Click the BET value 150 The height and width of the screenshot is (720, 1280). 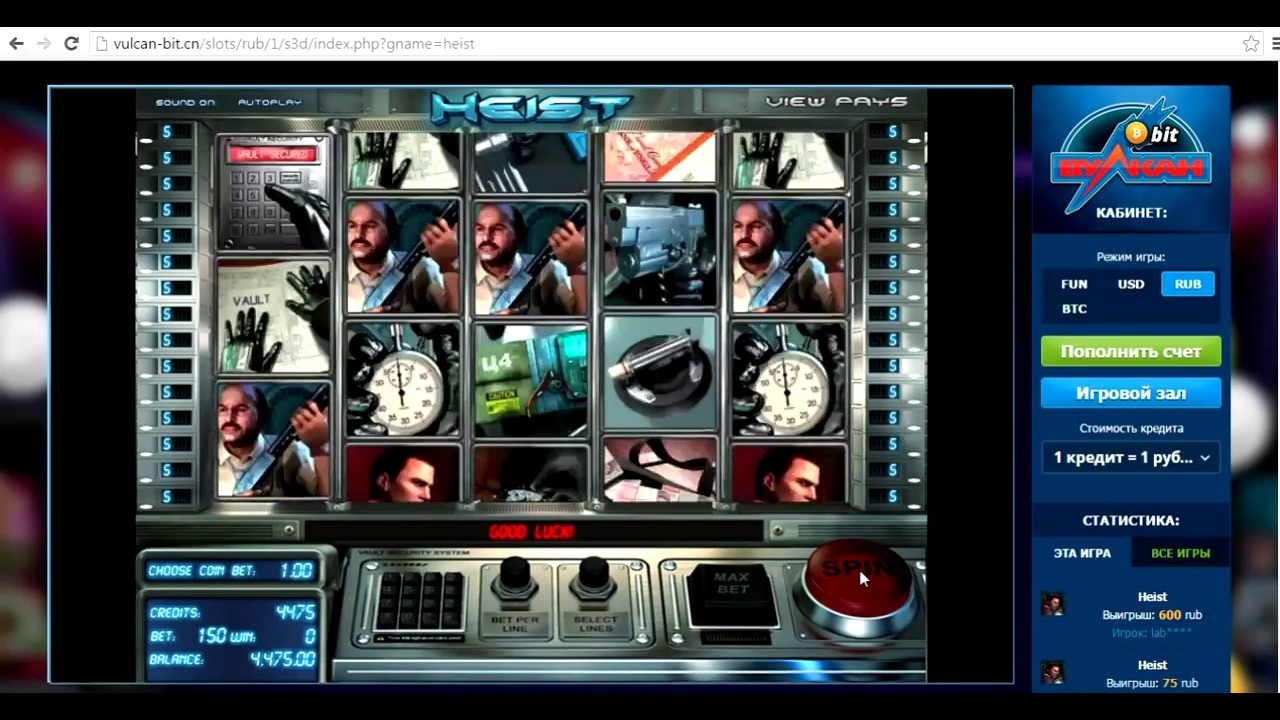pos(212,636)
